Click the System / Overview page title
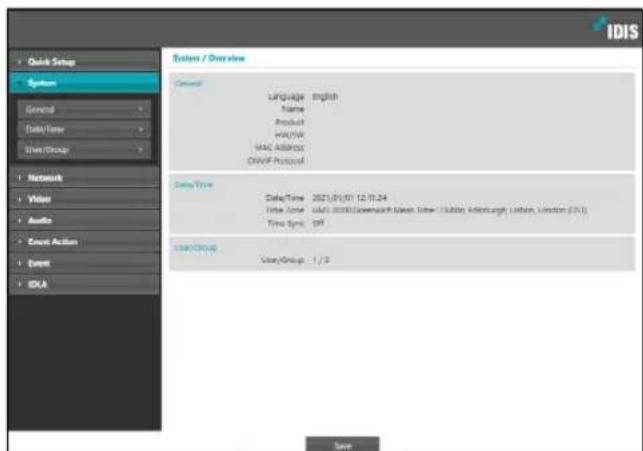This screenshot has width=643, height=451. [x=208, y=58]
